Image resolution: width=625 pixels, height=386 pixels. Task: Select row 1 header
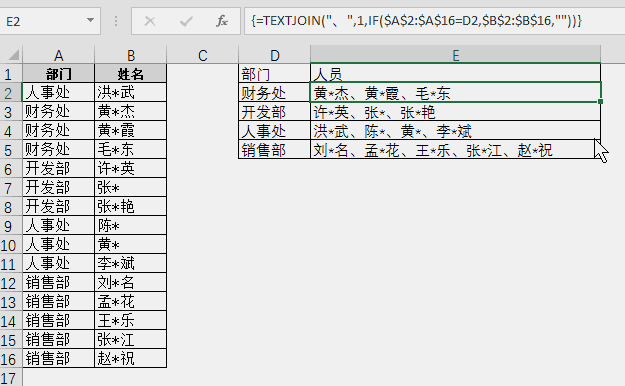(x=11, y=74)
